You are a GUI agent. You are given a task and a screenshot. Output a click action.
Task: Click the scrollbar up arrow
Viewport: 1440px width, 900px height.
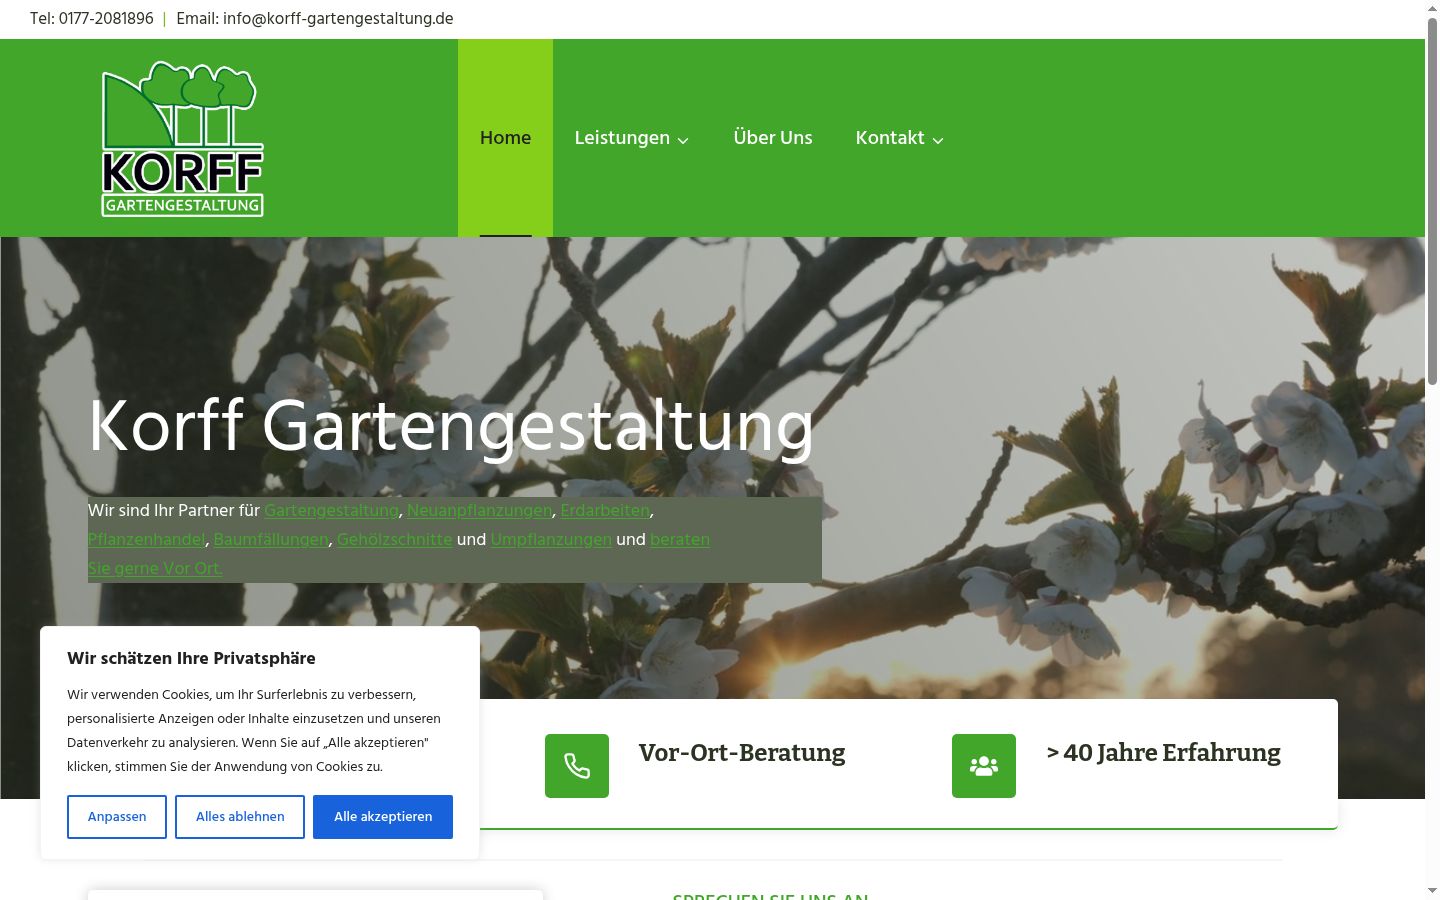point(1432,7)
